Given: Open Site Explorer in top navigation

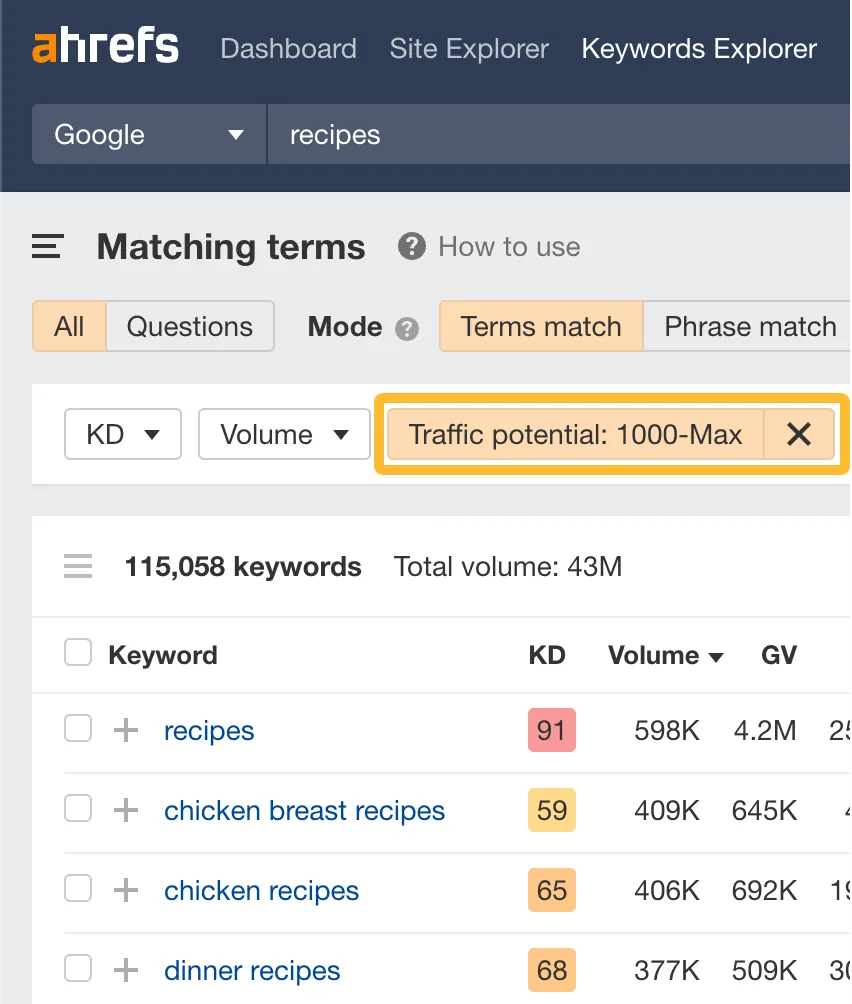Looking at the screenshot, I should pyautogui.click(x=469, y=49).
